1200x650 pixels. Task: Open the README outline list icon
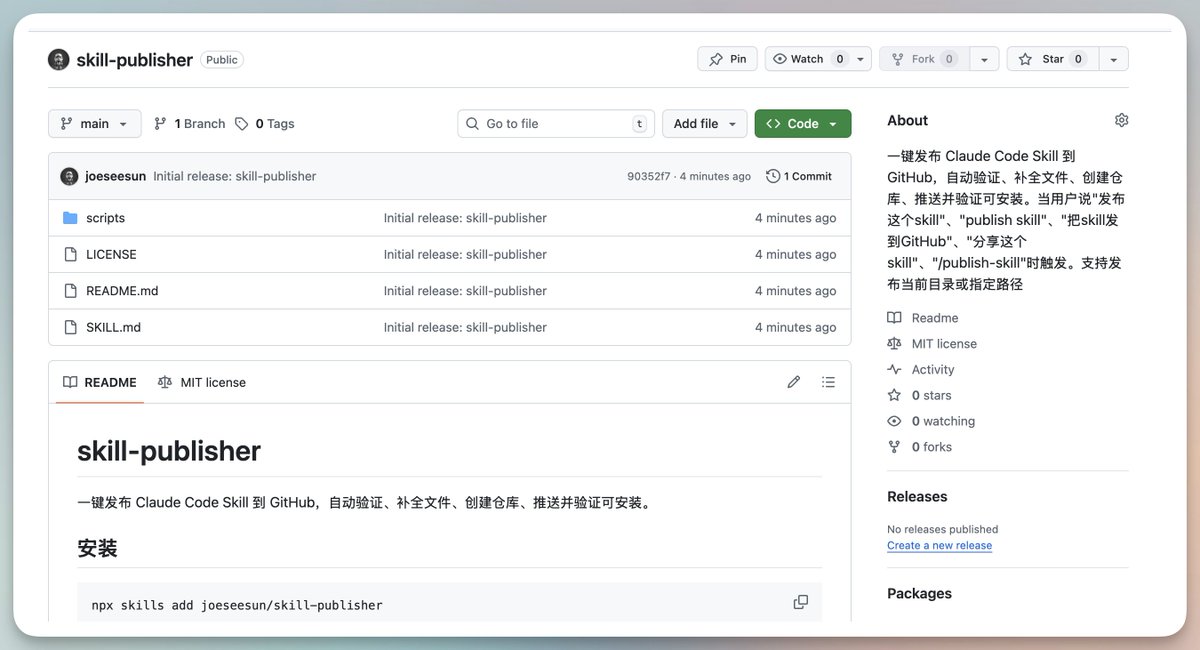tap(828, 382)
